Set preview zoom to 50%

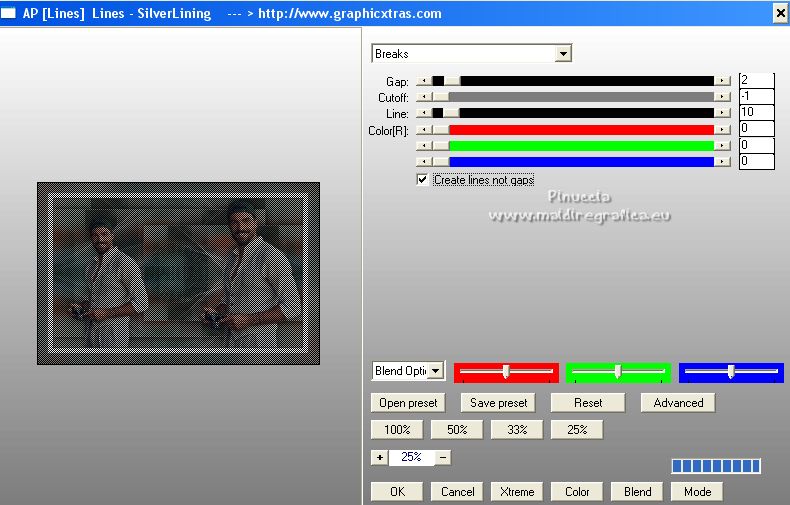(457, 429)
